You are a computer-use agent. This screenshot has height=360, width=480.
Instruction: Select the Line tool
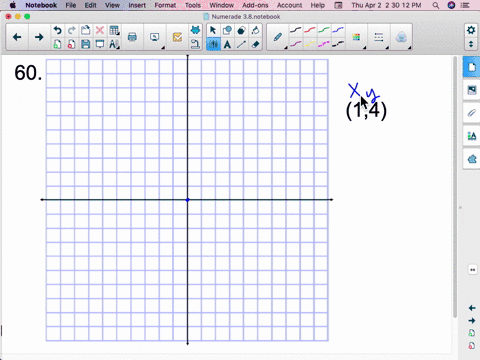point(241,44)
